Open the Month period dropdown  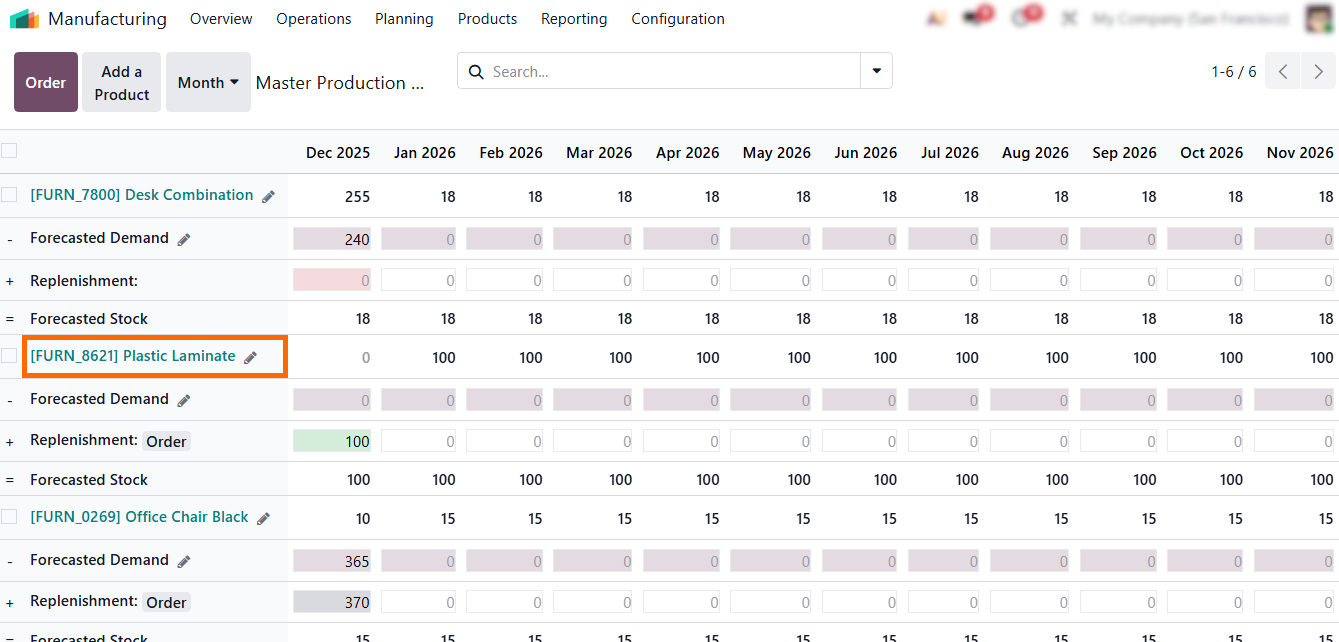[208, 83]
